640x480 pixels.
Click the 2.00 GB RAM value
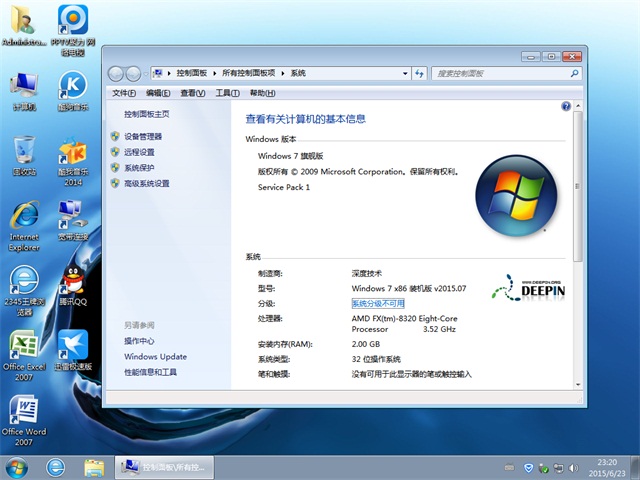pyautogui.click(x=366, y=344)
